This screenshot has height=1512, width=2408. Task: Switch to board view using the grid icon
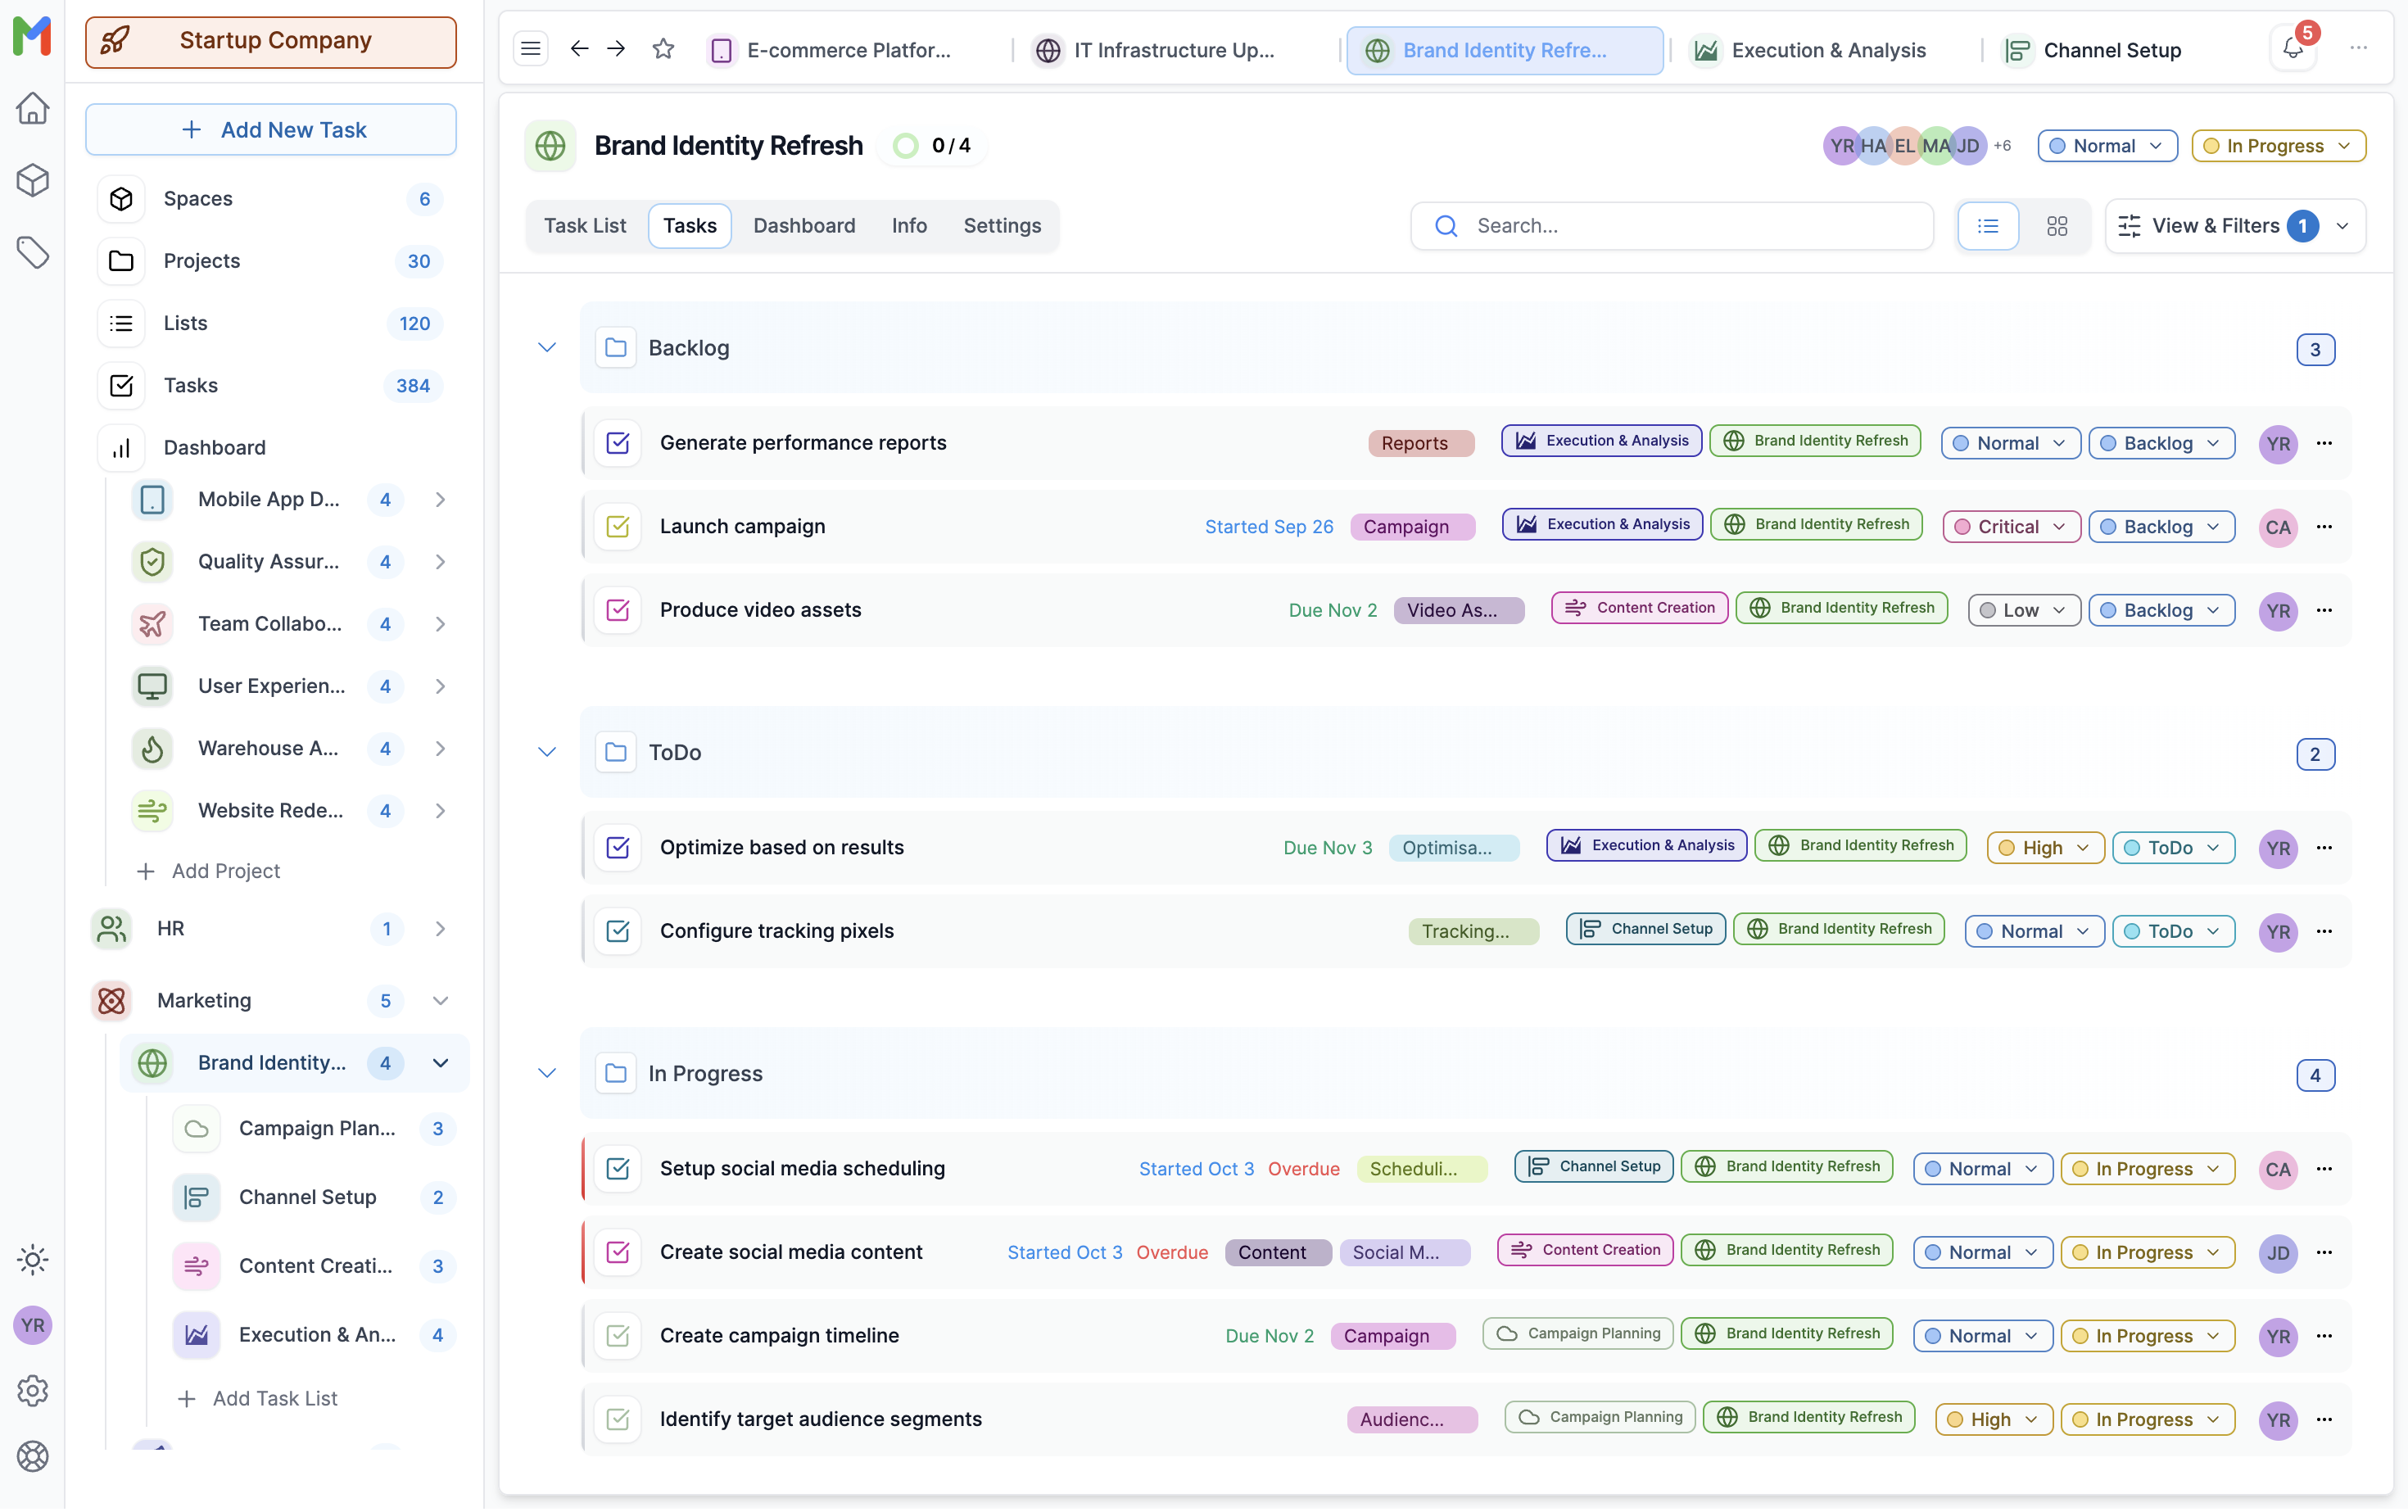(x=2058, y=225)
